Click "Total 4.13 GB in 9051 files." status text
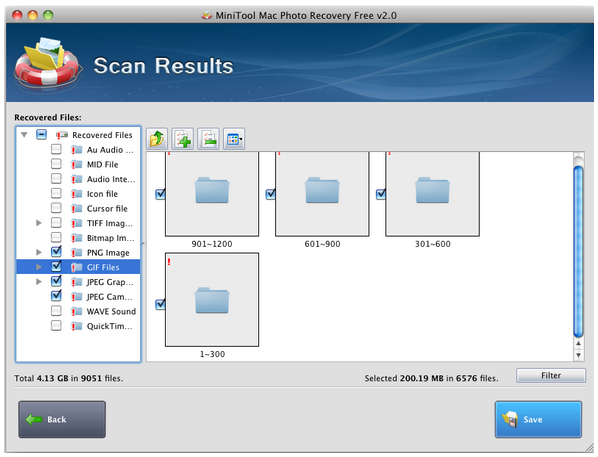Image resolution: width=598 pixels, height=457 pixels. tap(69, 378)
